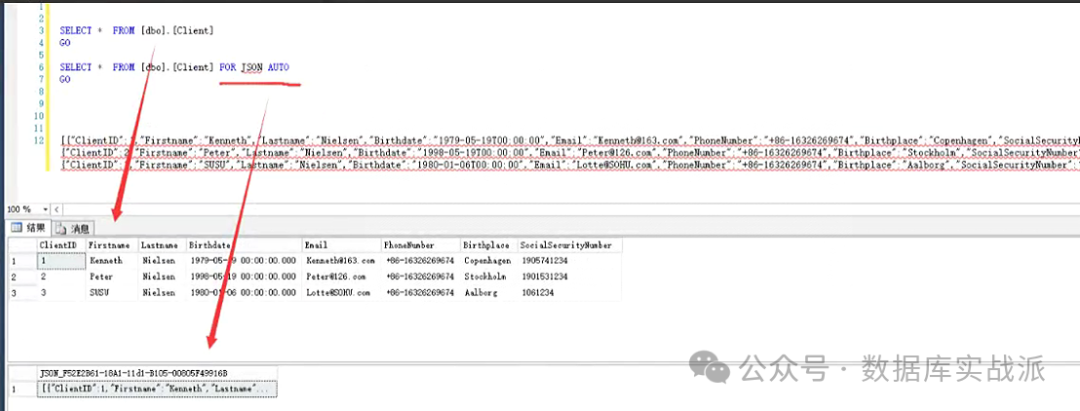1080x411 pixels.
Task: Select the Kenneth cell in Firstname column
Action: pos(106,260)
